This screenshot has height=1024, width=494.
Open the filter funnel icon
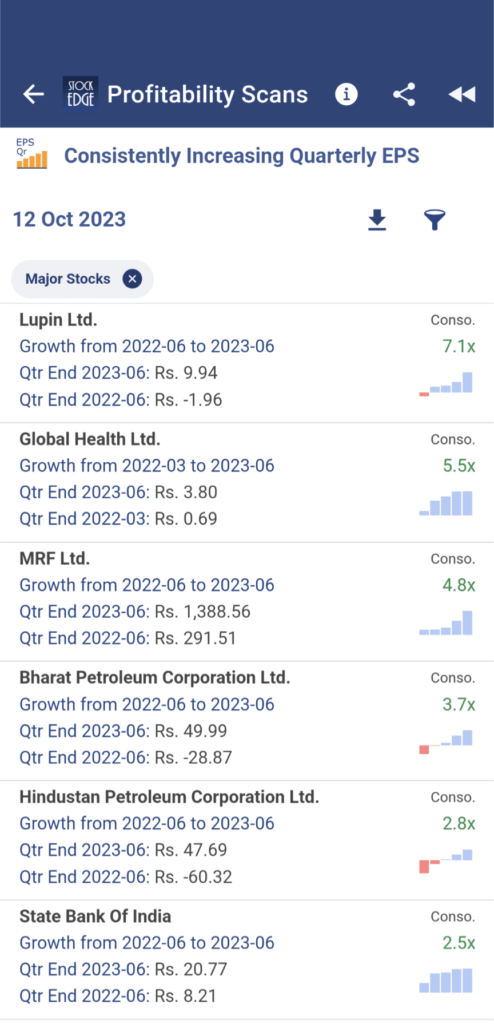[x=434, y=220]
